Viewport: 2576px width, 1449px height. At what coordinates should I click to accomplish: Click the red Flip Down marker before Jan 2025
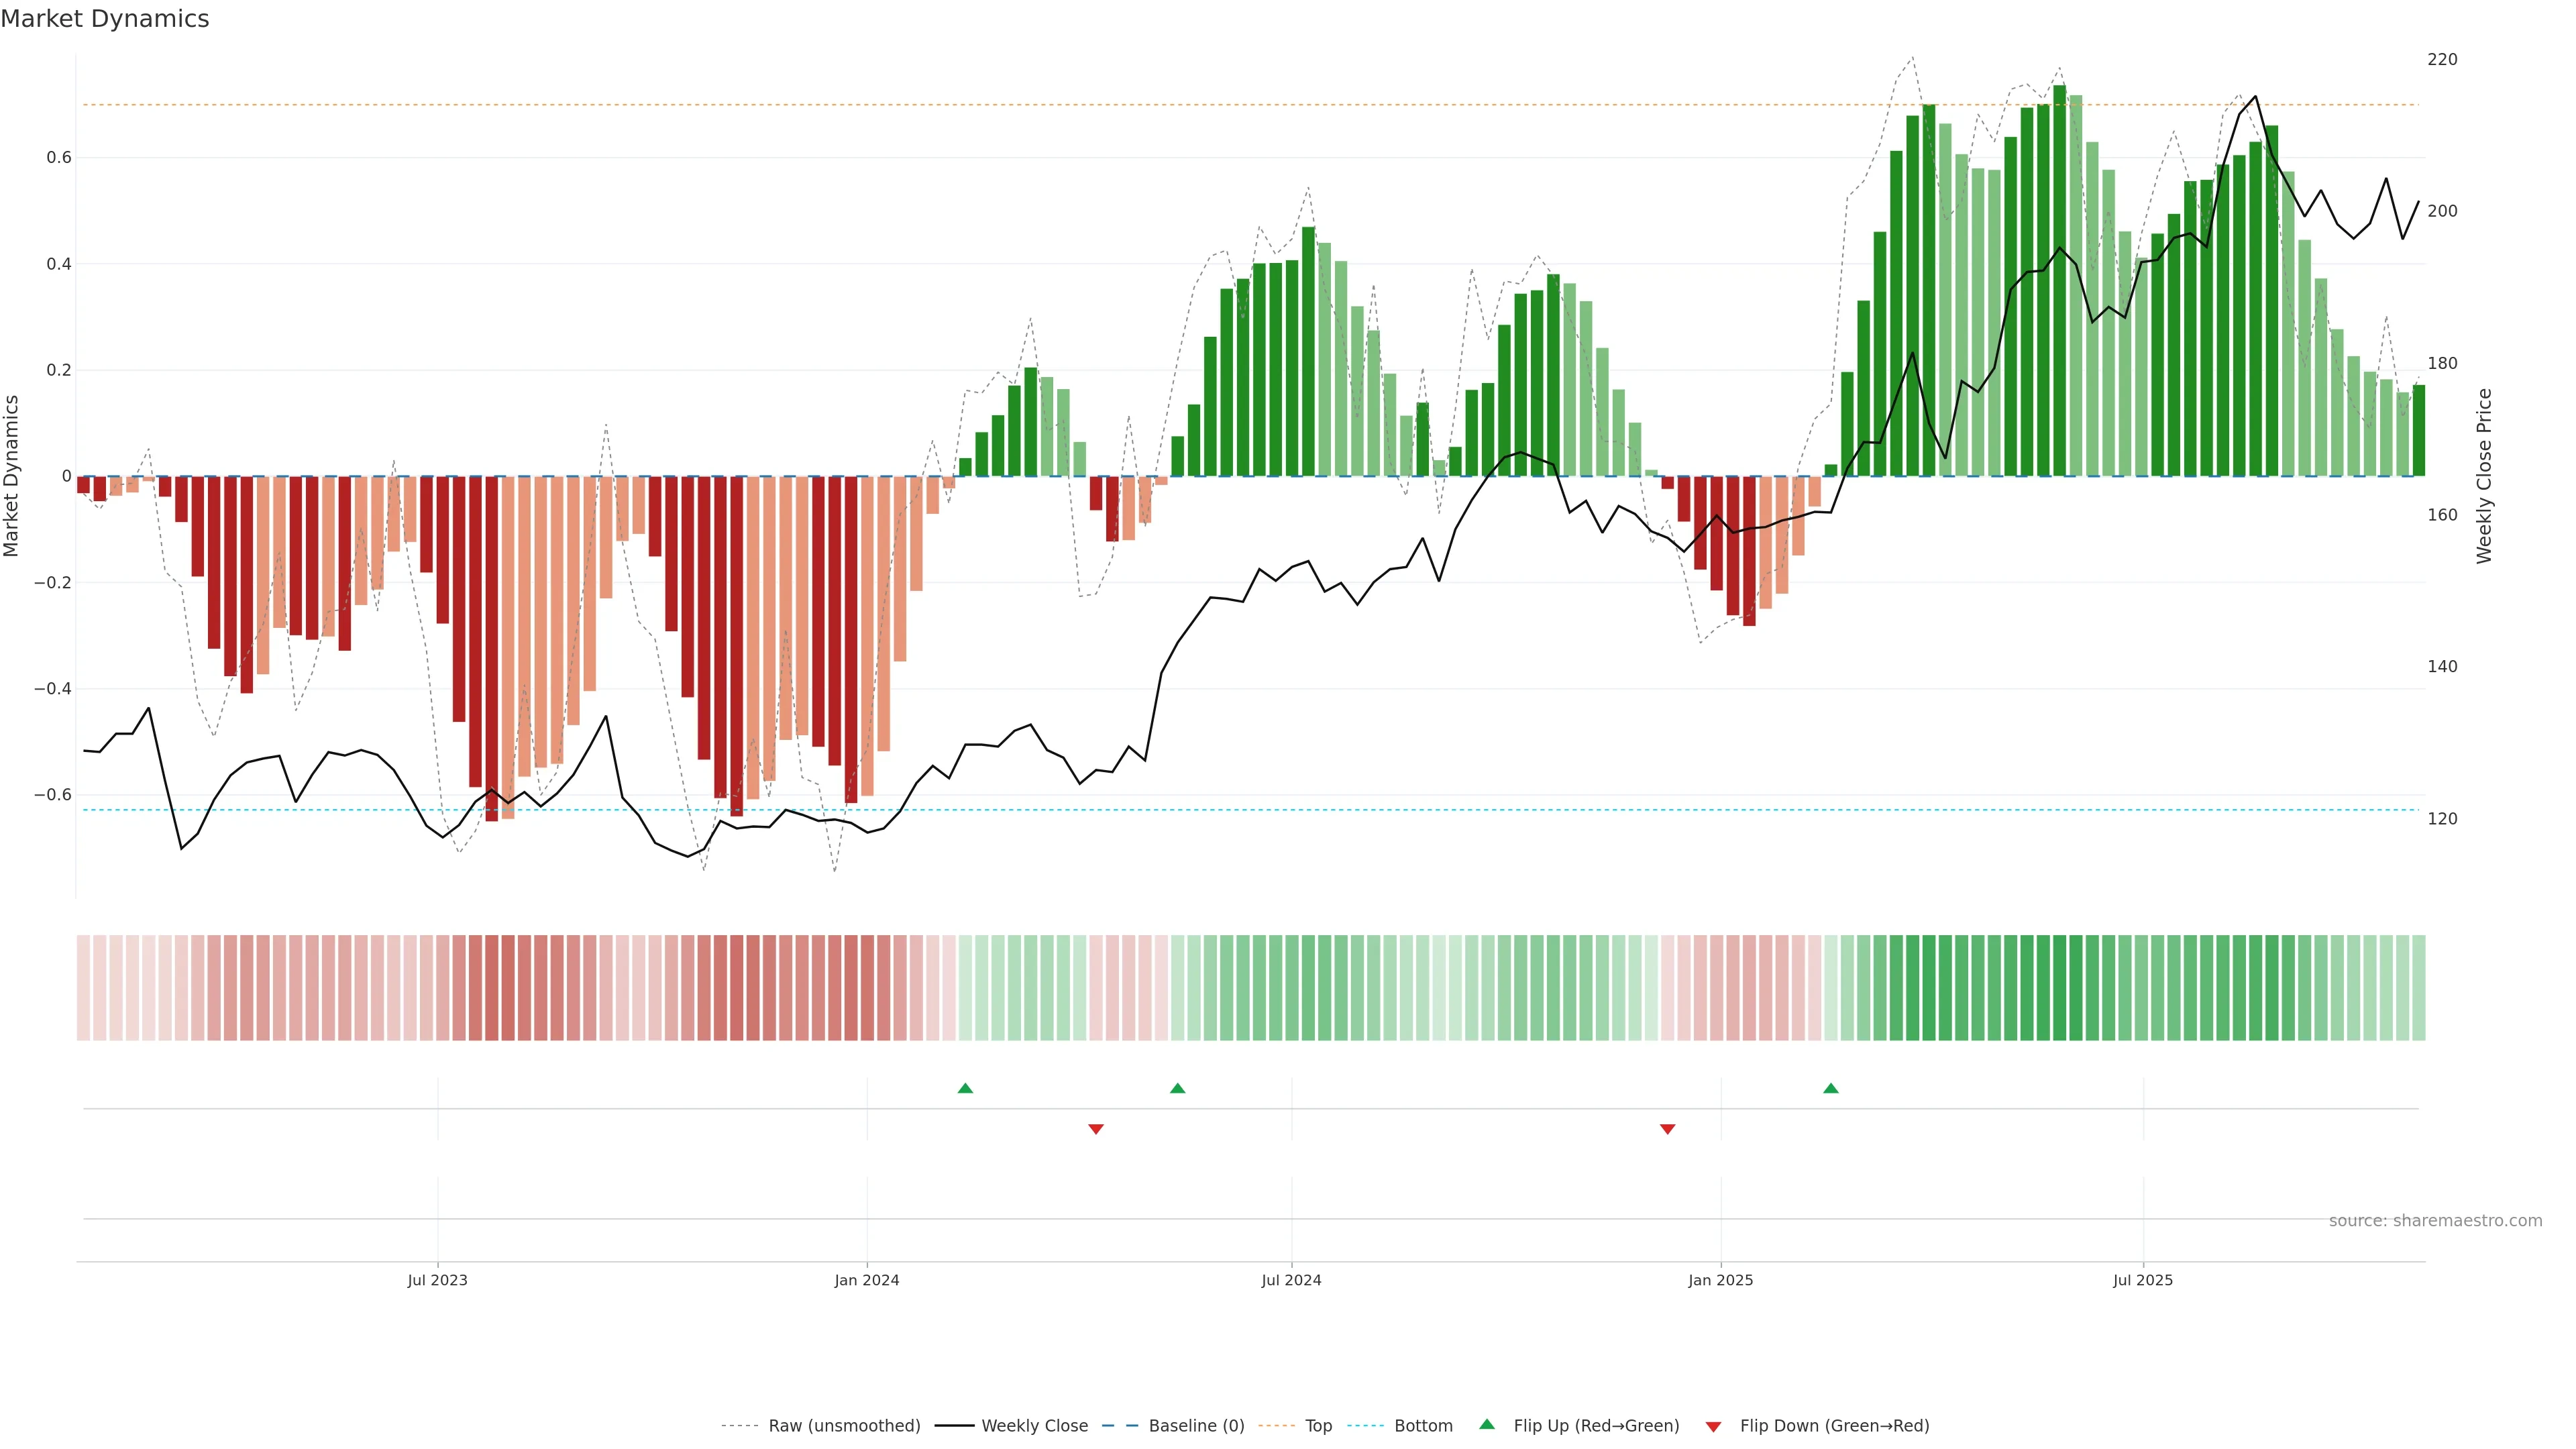[1667, 1129]
